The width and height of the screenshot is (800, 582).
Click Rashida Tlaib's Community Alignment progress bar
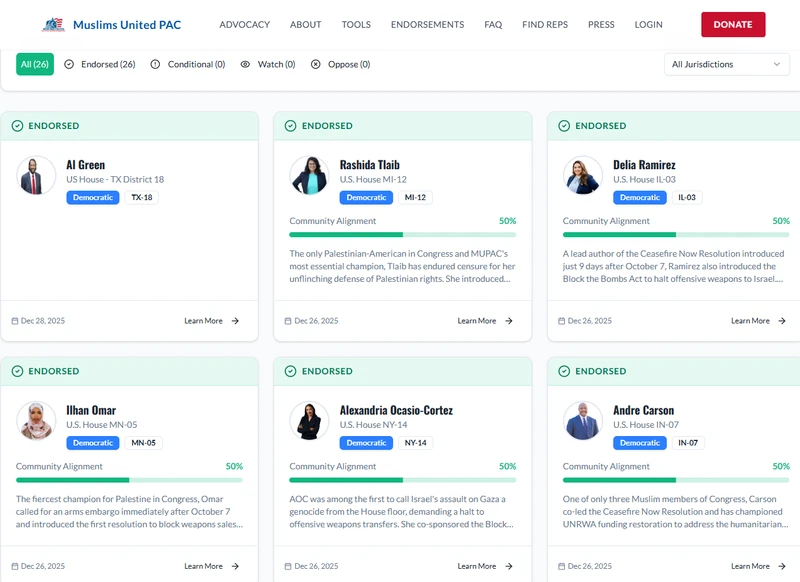pyautogui.click(x=403, y=235)
